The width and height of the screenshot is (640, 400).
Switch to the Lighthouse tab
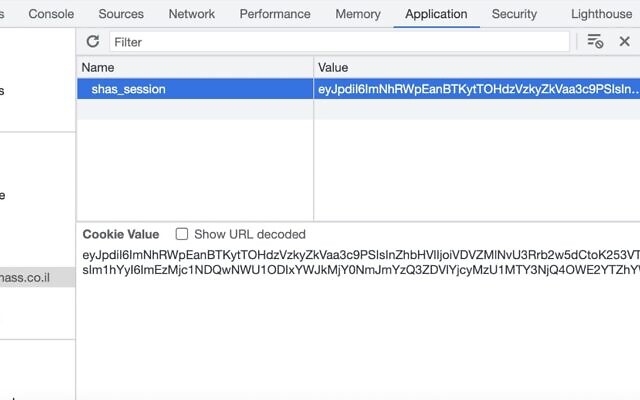tap(601, 14)
